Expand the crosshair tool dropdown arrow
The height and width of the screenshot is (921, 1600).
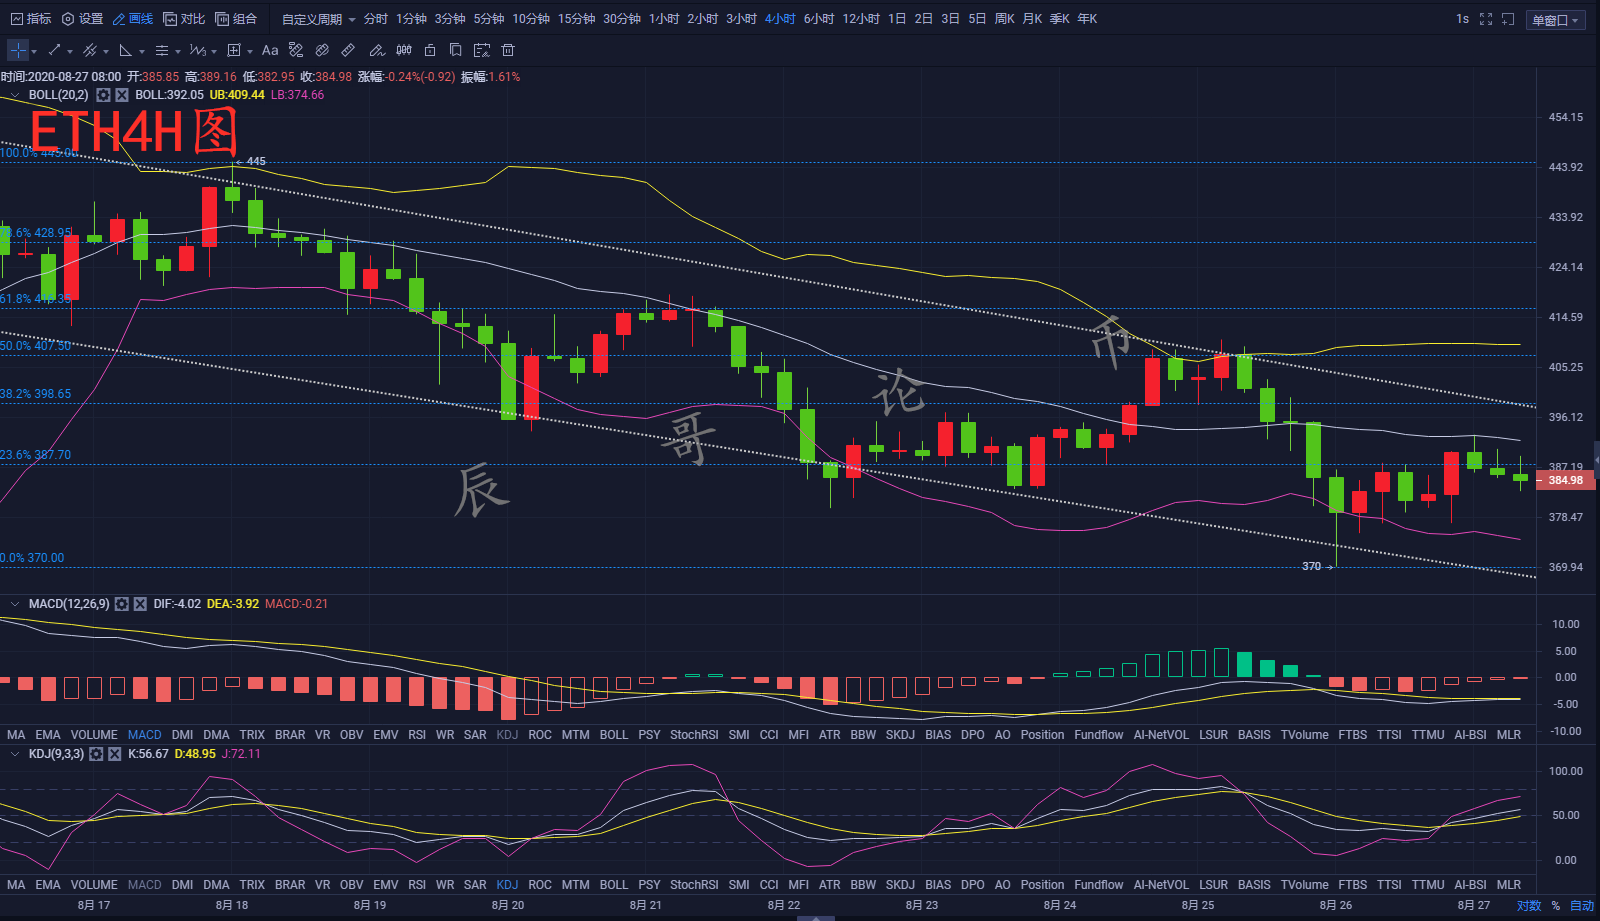(34, 51)
